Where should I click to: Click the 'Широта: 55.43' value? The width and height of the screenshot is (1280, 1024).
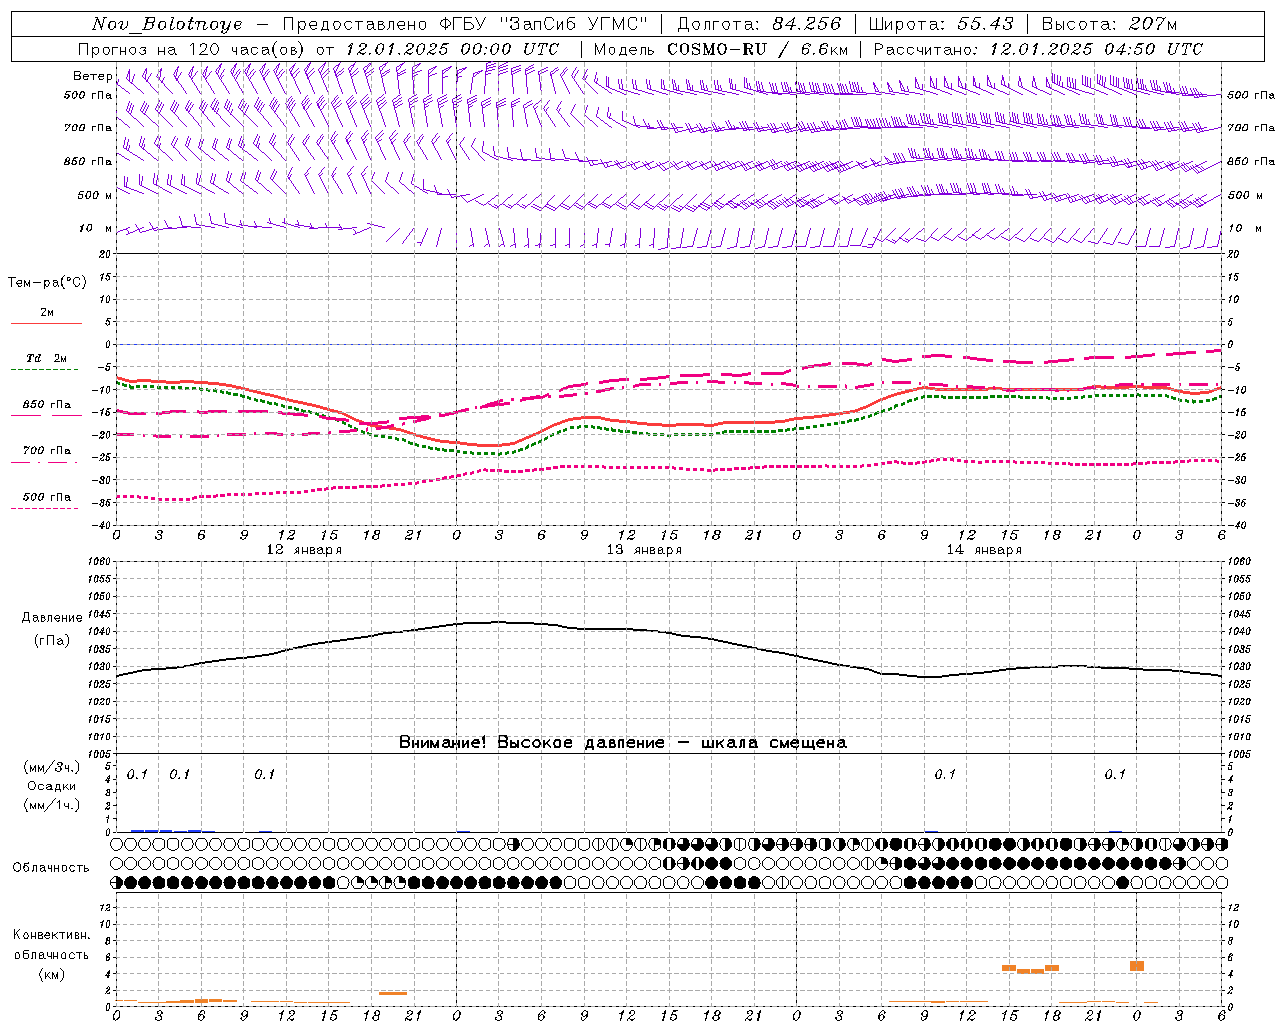tap(941, 24)
